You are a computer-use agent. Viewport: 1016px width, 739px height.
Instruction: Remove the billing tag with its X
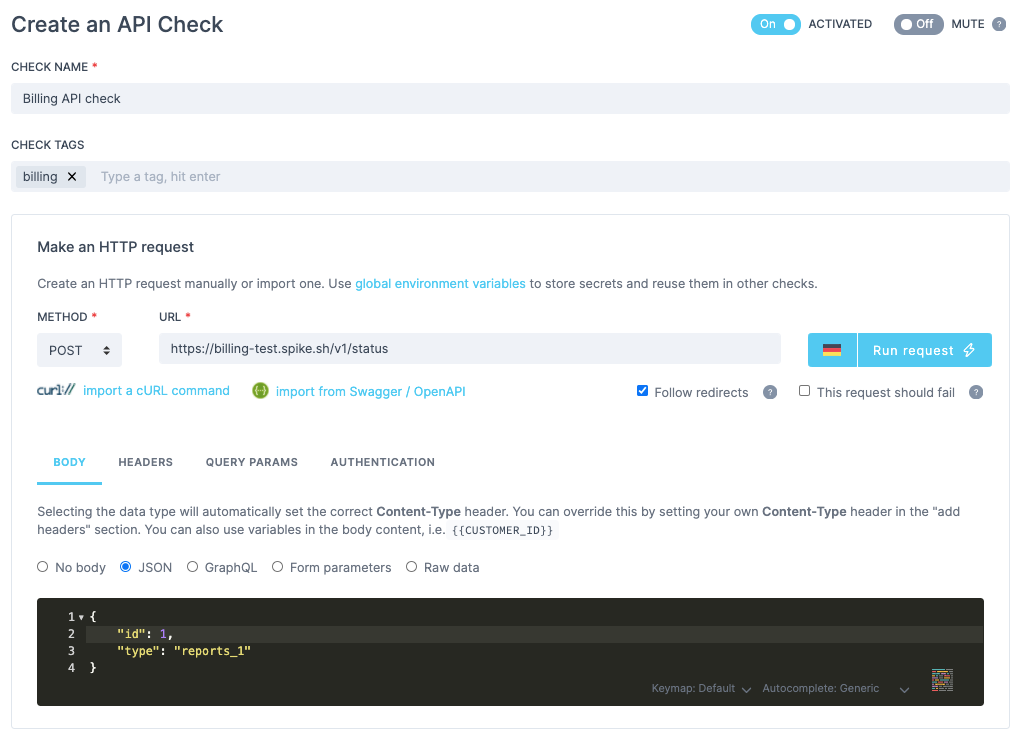(72, 177)
